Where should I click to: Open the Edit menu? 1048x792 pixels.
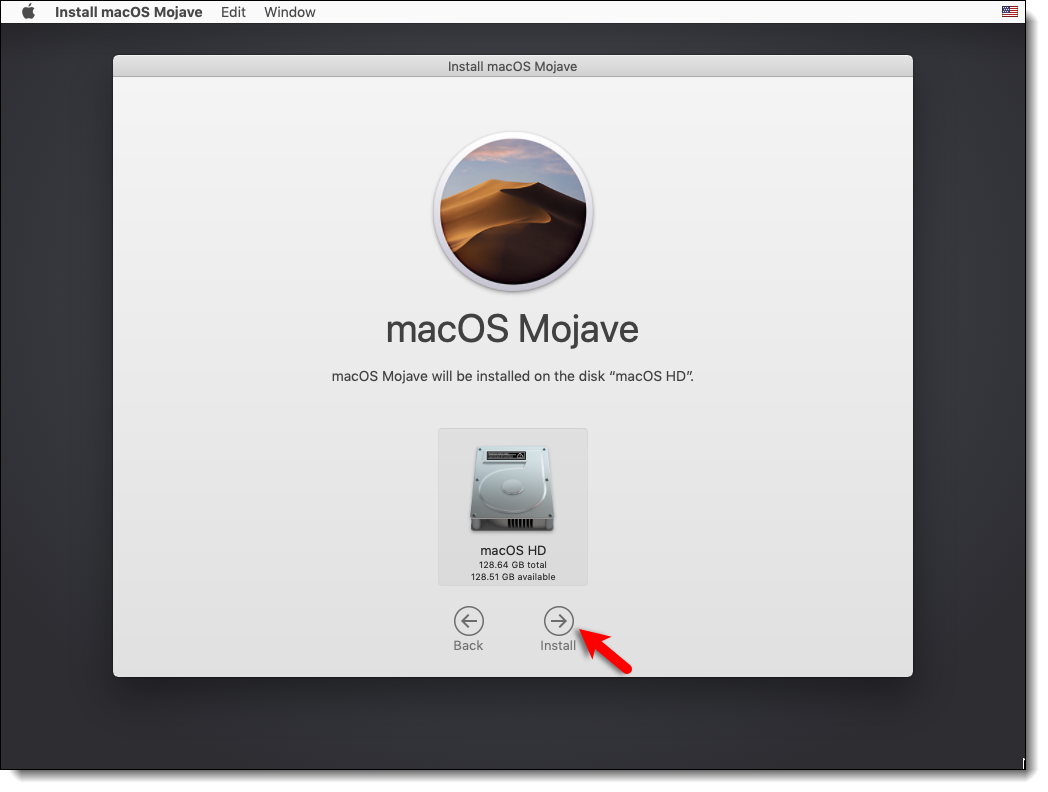click(x=233, y=12)
